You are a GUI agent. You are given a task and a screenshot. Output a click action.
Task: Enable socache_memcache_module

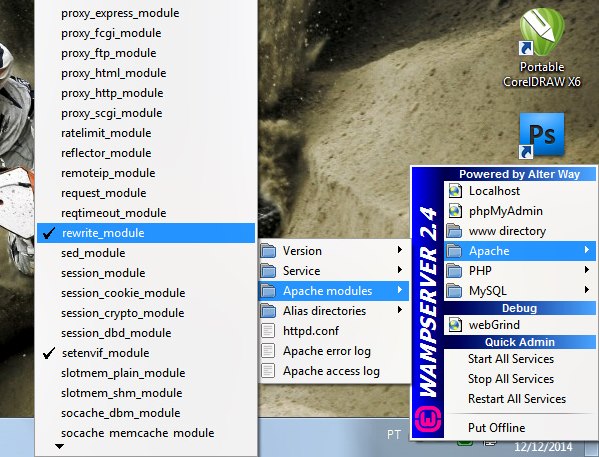tap(146, 433)
